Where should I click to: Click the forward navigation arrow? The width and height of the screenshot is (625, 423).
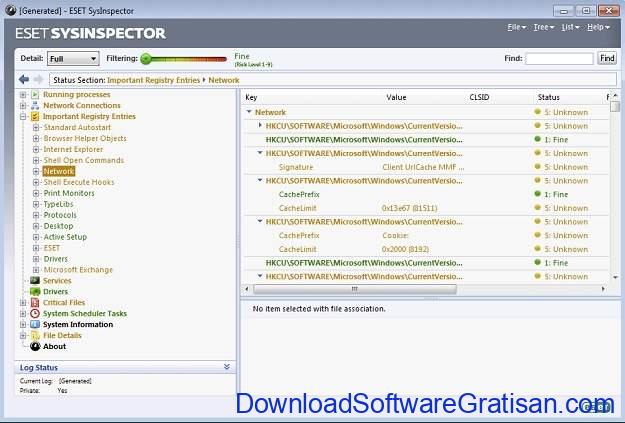tap(38, 79)
